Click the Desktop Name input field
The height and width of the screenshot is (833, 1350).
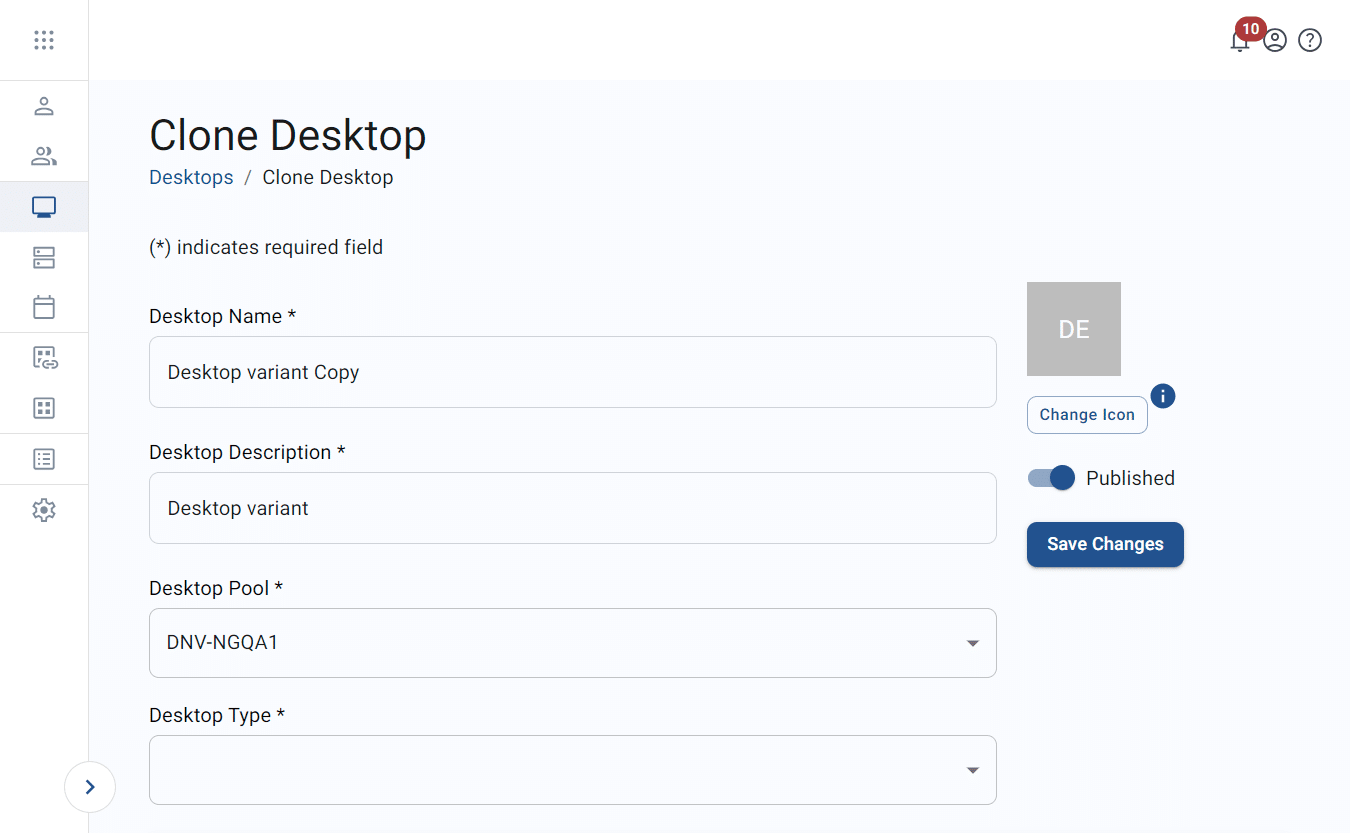[x=573, y=372]
